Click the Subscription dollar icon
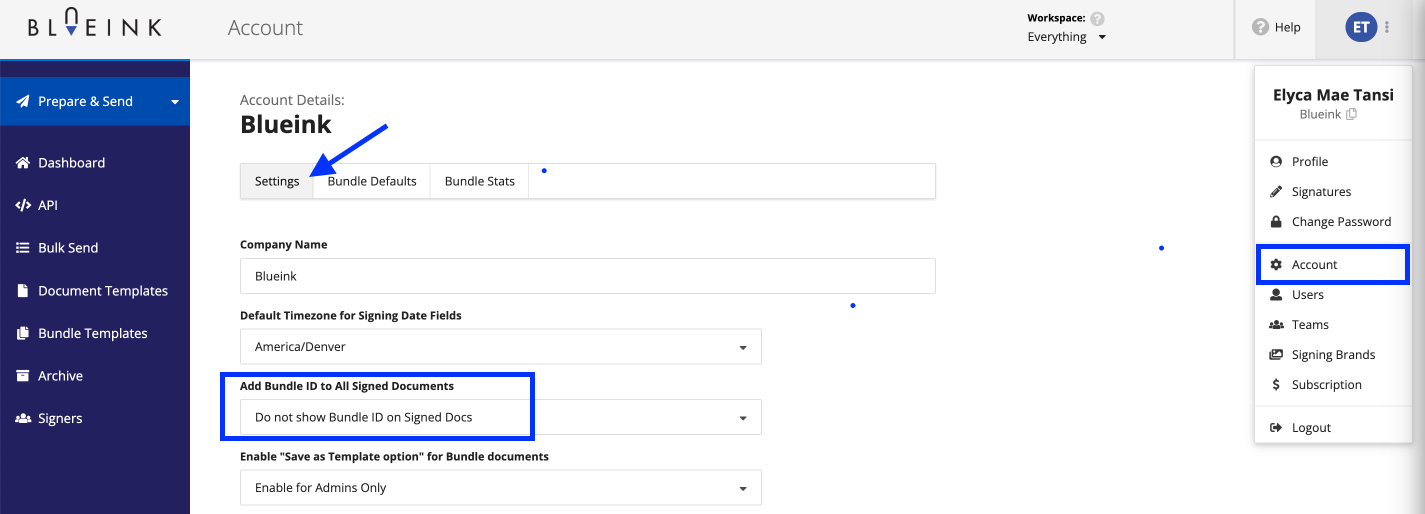The image size is (1425, 514). [1276, 384]
